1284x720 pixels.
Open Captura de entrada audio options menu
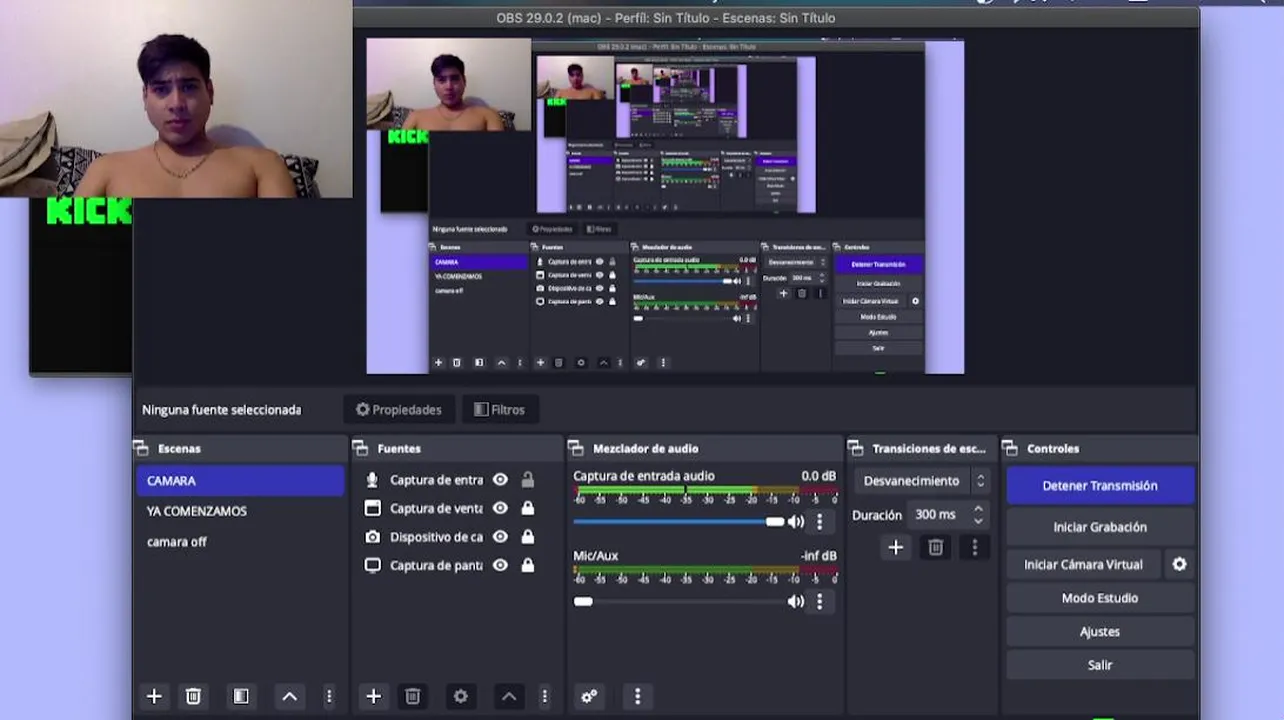pos(820,521)
